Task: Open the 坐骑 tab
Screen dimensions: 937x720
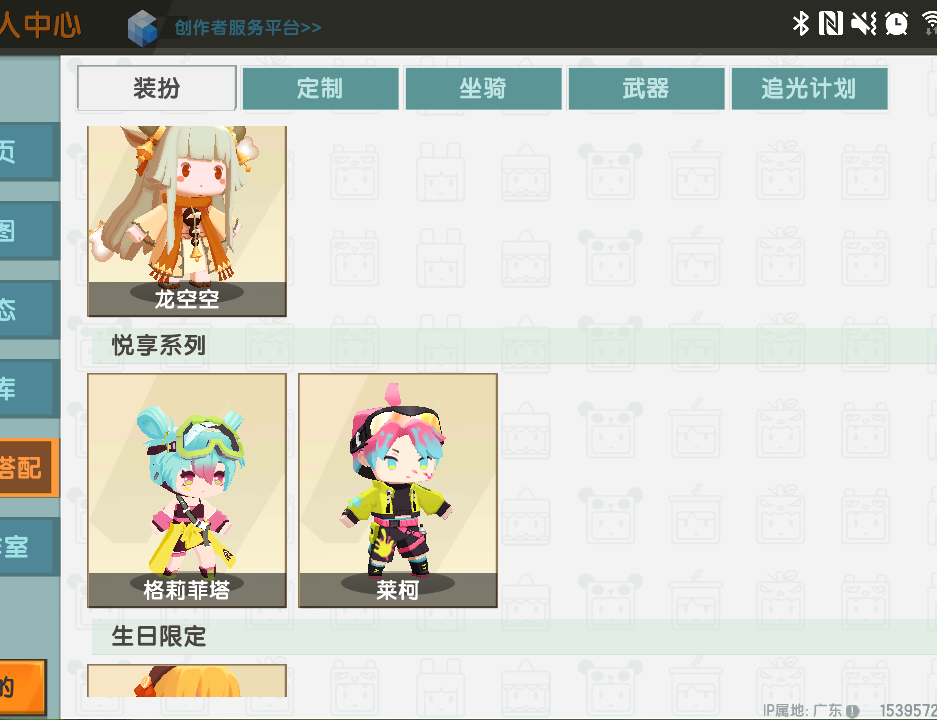Action: click(x=483, y=88)
